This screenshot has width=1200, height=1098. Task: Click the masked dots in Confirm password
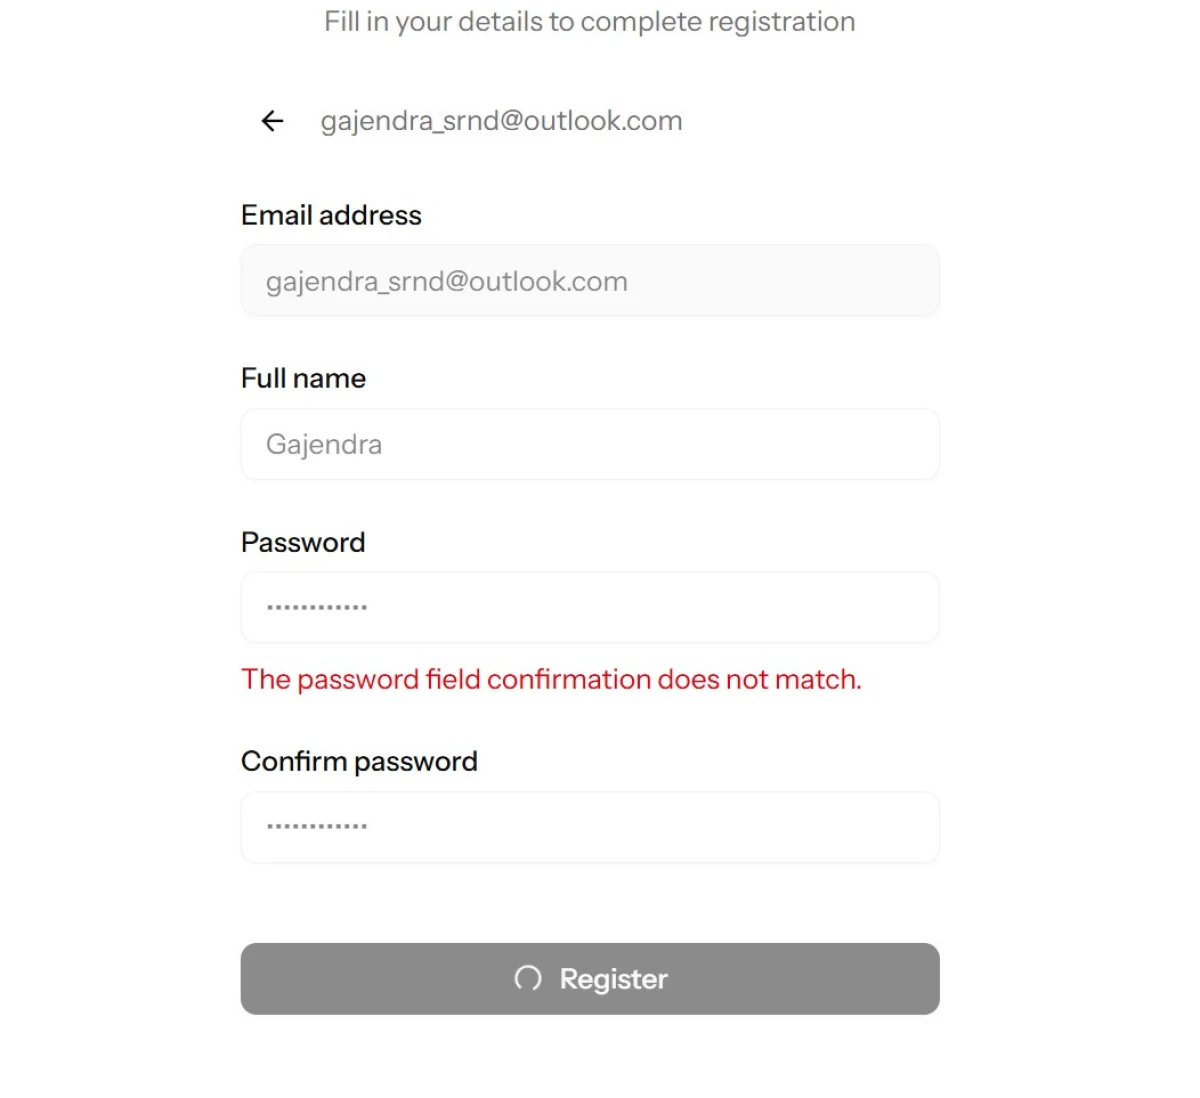pyautogui.click(x=317, y=826)
